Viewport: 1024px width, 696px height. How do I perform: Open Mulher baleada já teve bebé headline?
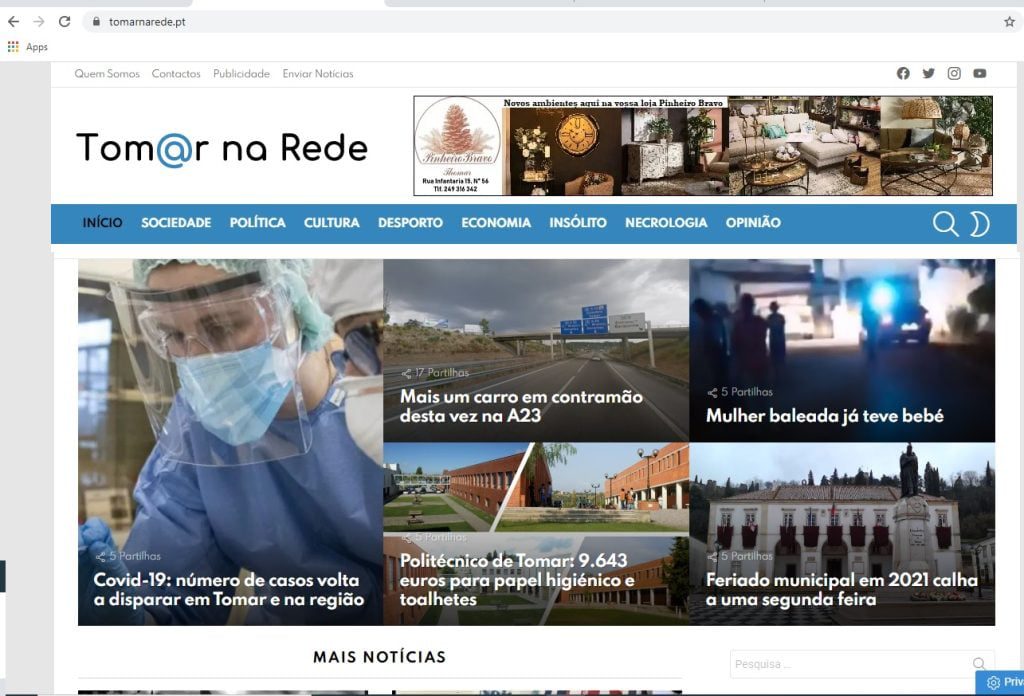pos(825,416)
